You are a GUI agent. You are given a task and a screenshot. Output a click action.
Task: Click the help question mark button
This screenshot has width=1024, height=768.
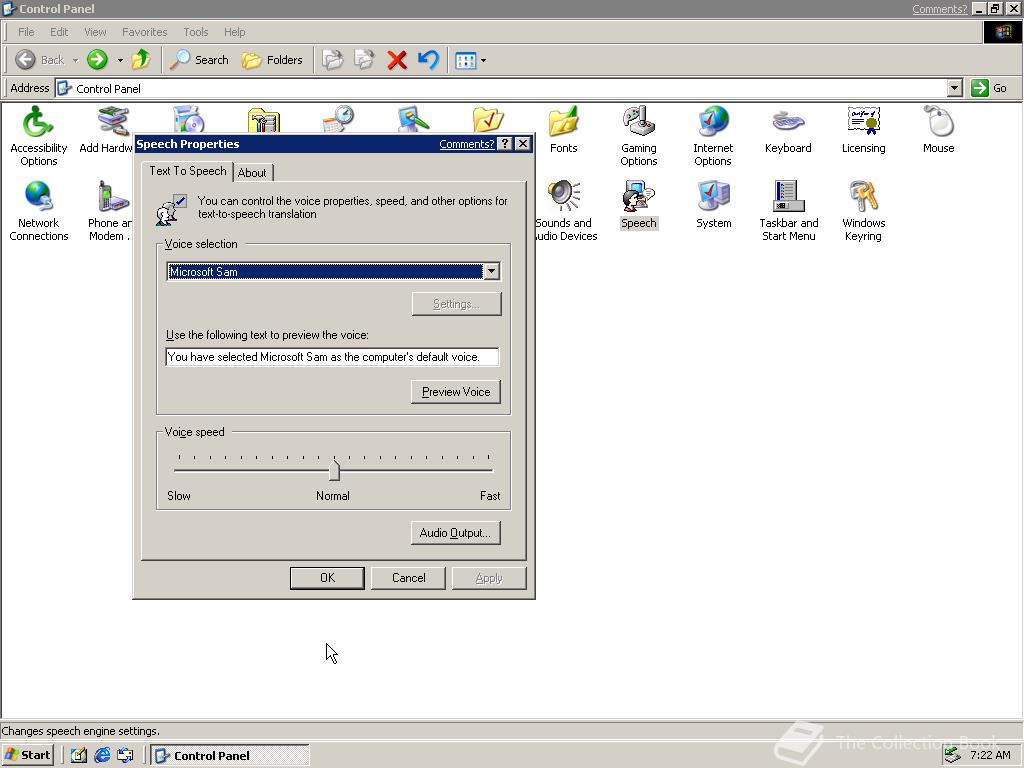pos(505,144)
